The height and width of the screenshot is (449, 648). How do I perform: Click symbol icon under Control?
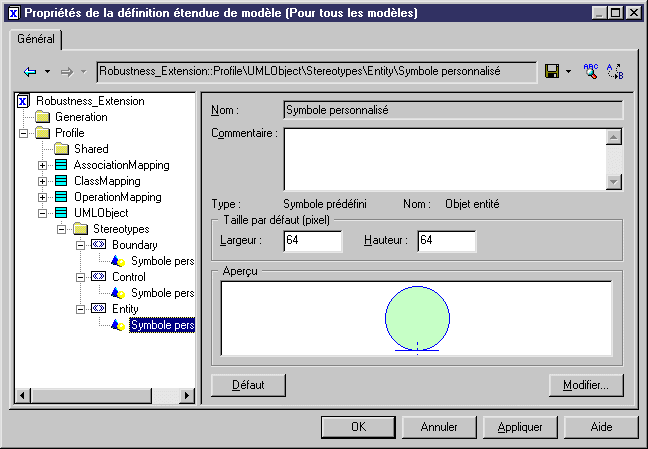pyautogui.click(x=118, y=293)
